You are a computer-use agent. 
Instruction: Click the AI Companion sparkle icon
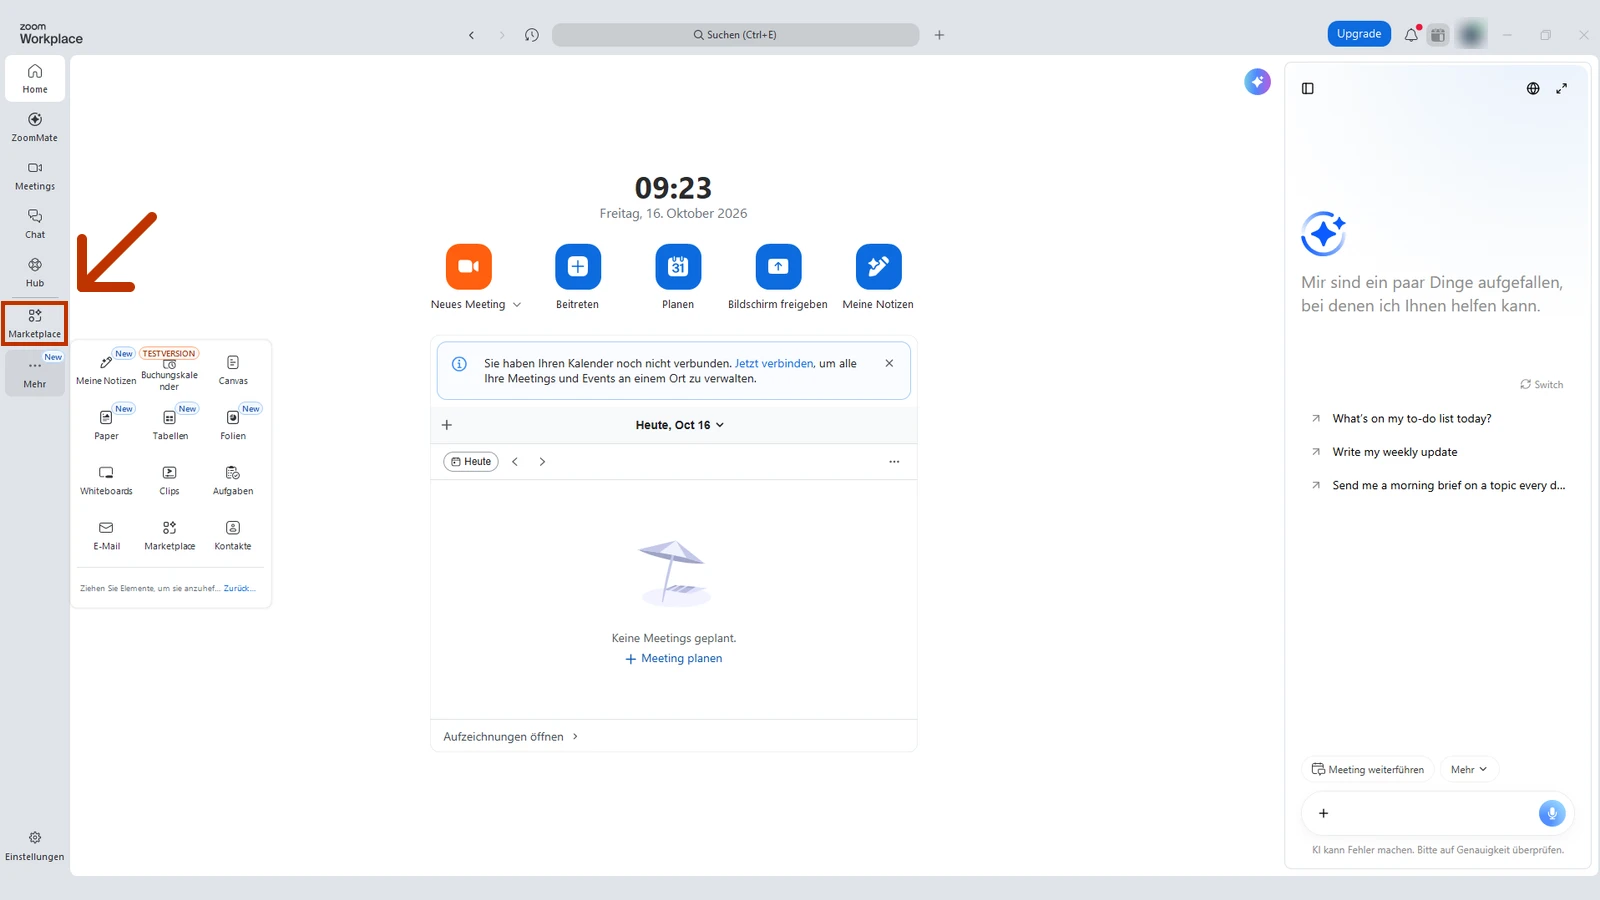coord(1257,82)
